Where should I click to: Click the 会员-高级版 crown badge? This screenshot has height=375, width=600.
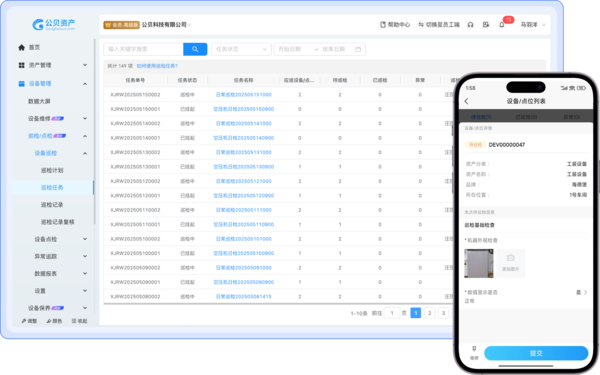(121, 25)
